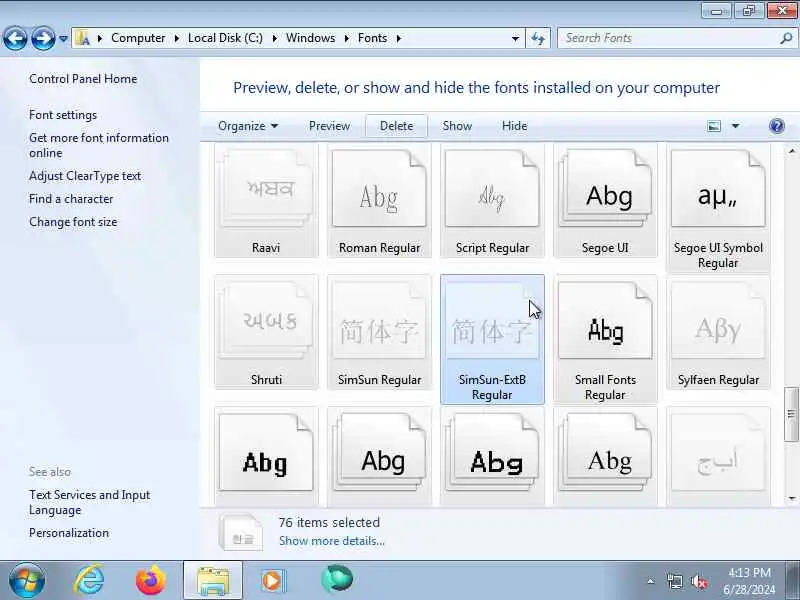Go forward with the Forward arrow button
Image resolution: width=800 pixels, height=600 pixels.
point(43,38)
